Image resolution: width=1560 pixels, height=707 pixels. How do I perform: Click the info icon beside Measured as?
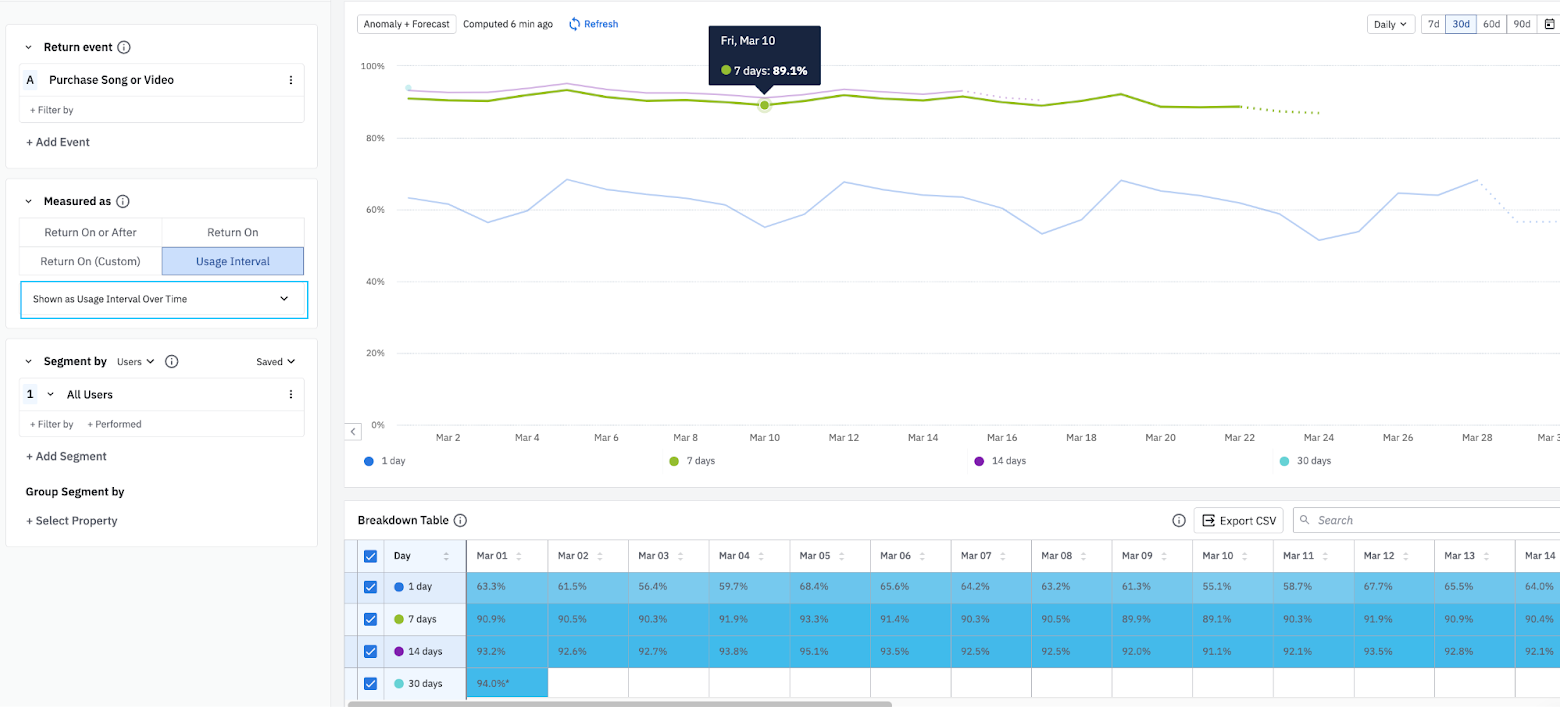click(x=123, y=201)
